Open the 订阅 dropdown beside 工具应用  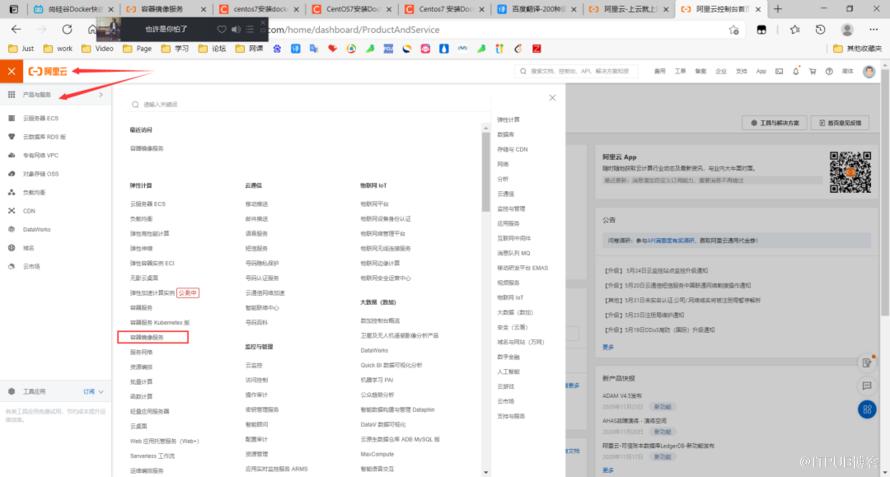tap(94, 392)
